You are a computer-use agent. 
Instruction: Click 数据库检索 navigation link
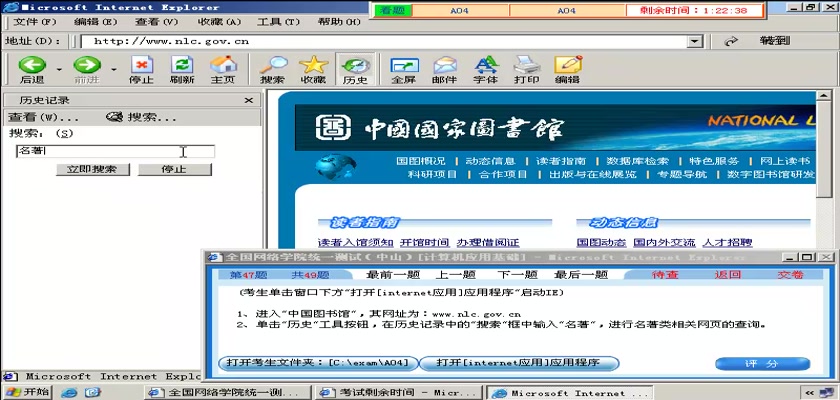click(638, 161)
